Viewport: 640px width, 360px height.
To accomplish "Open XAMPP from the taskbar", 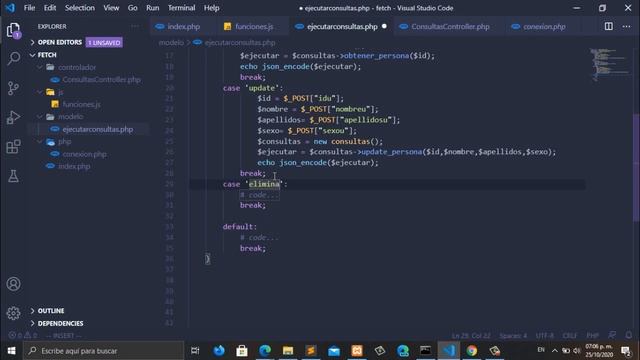I will [x=357, y=351].
